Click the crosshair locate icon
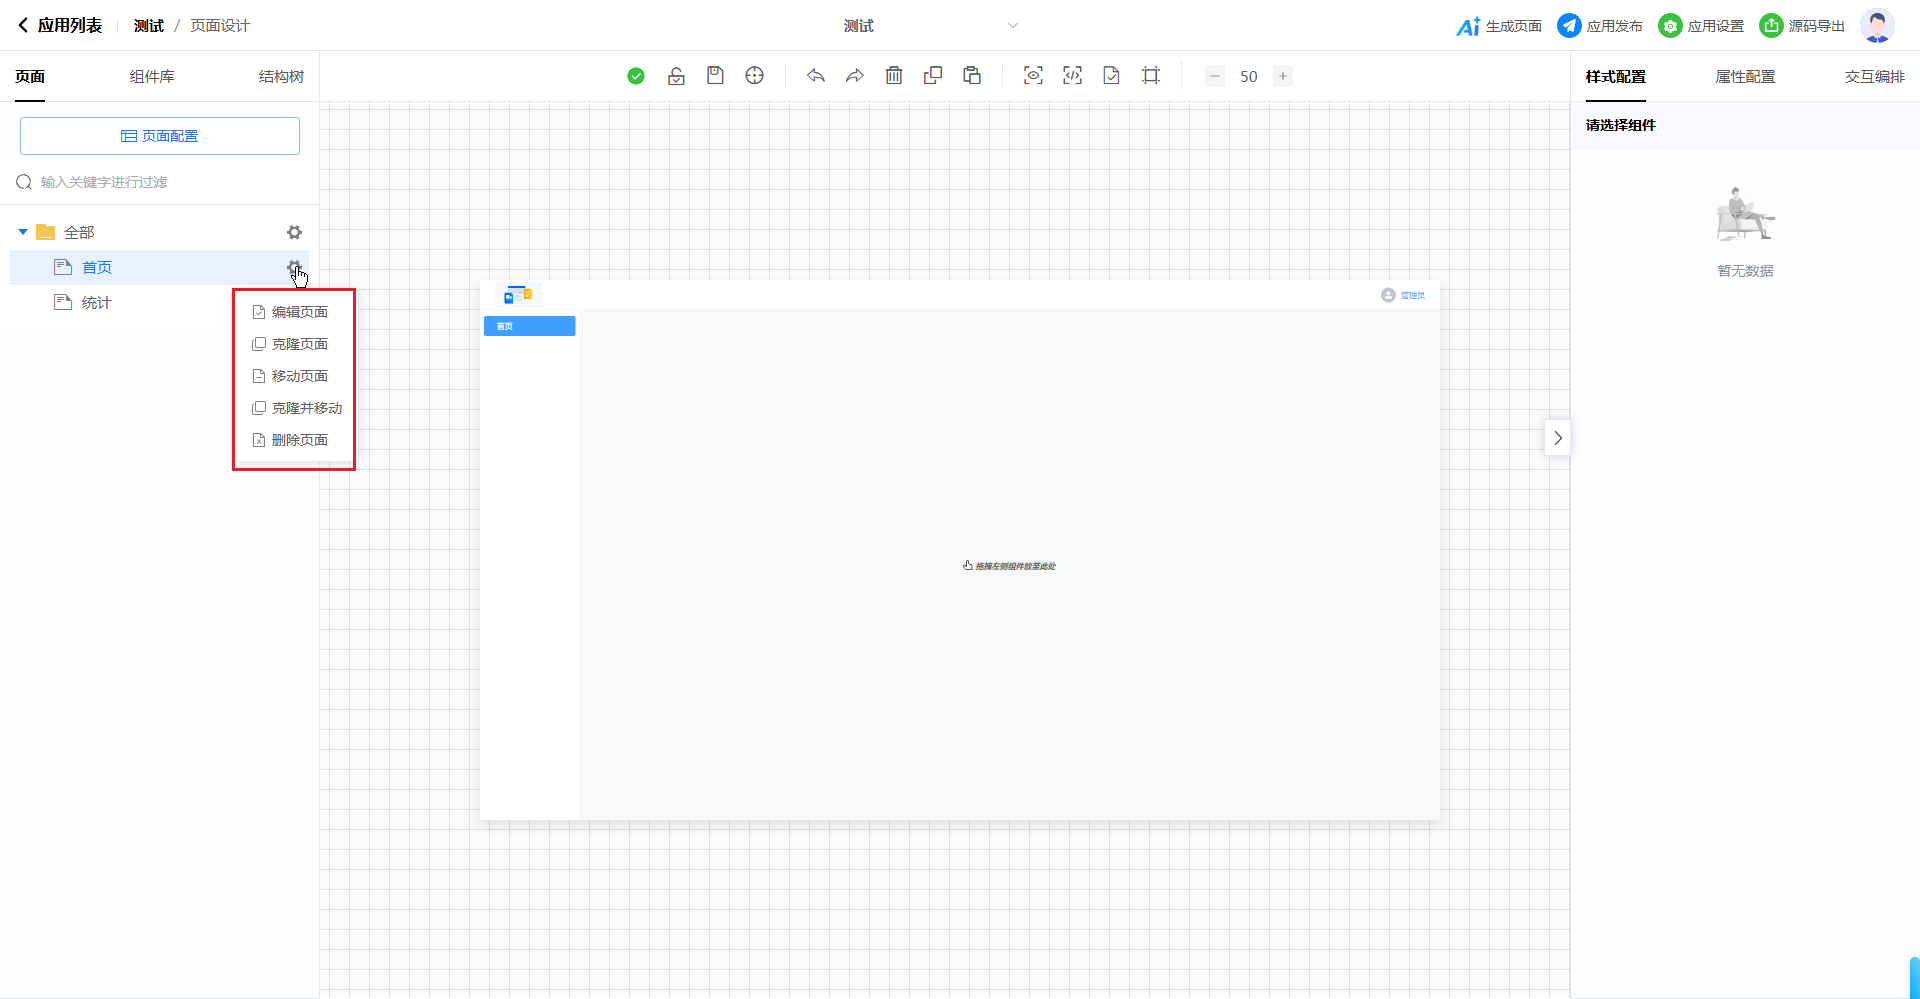 [755, 76]
